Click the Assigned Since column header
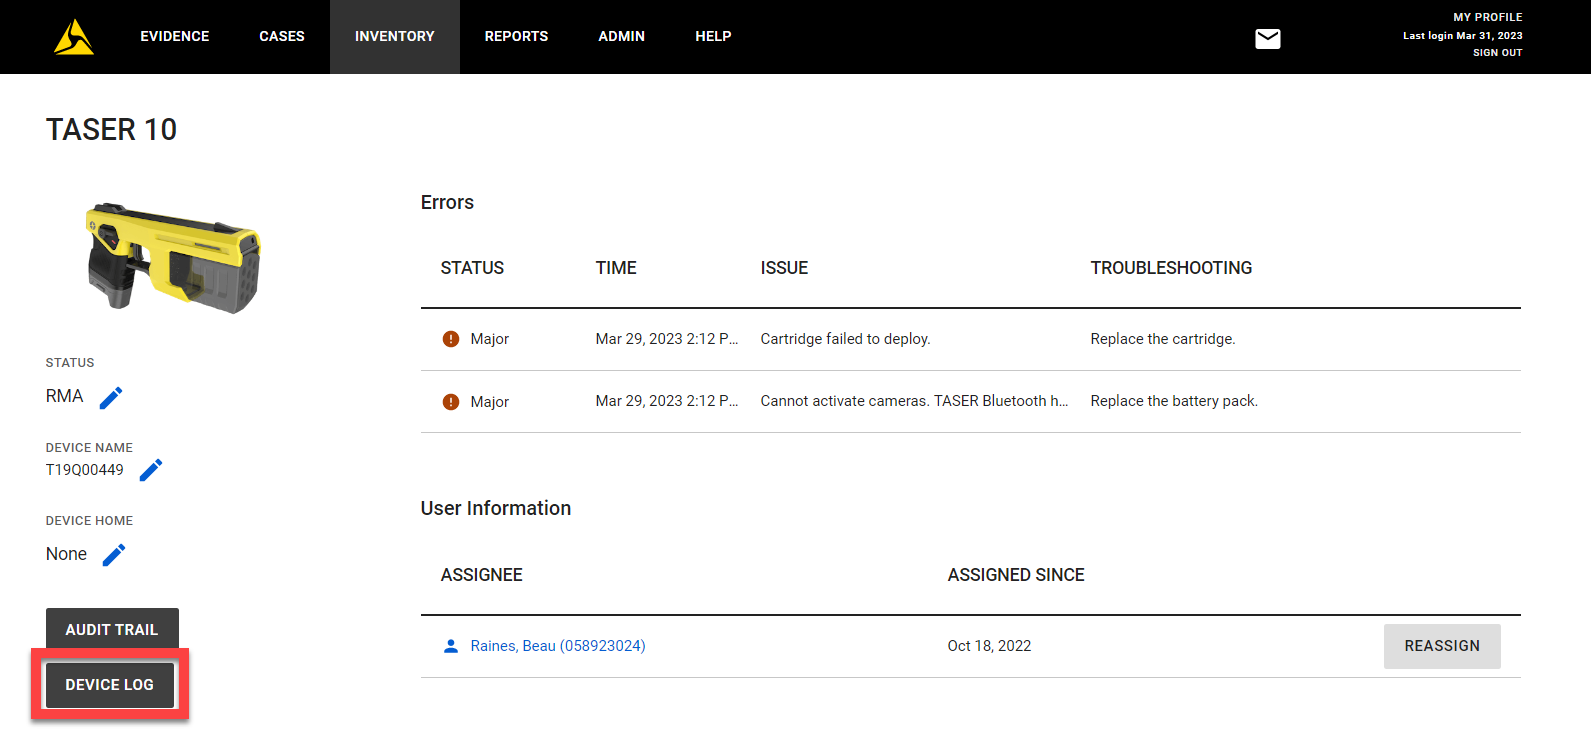 click(x=1016, y=575)
